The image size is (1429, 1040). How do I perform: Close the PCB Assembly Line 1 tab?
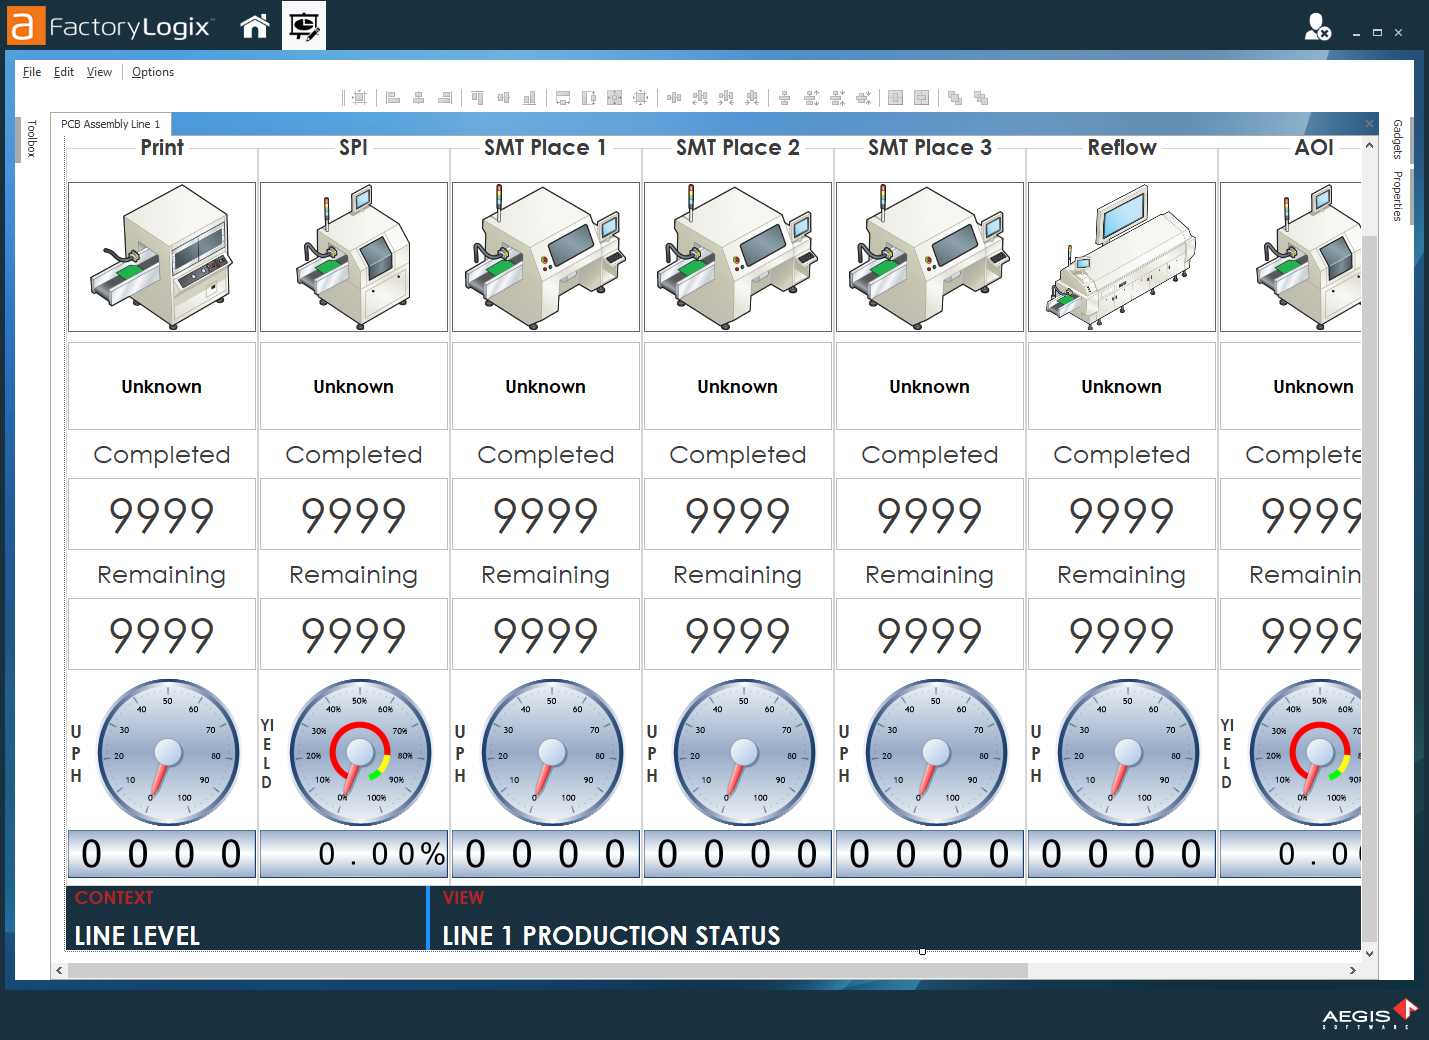[x=1367, y=123]
